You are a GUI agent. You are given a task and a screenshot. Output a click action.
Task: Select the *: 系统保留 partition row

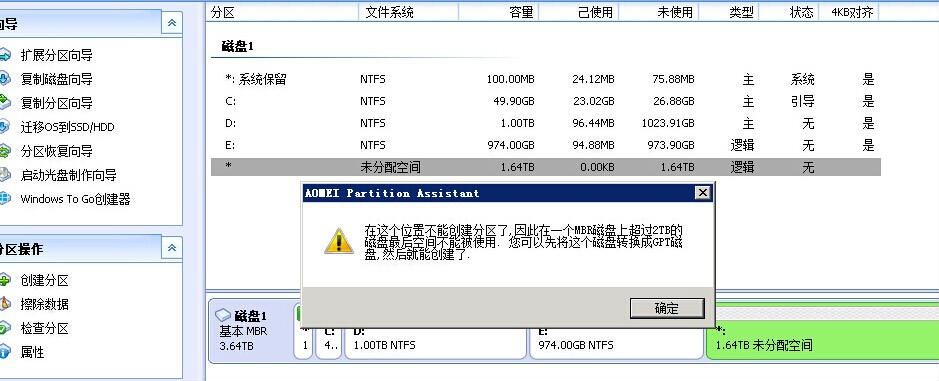click(x=546, y=79)
